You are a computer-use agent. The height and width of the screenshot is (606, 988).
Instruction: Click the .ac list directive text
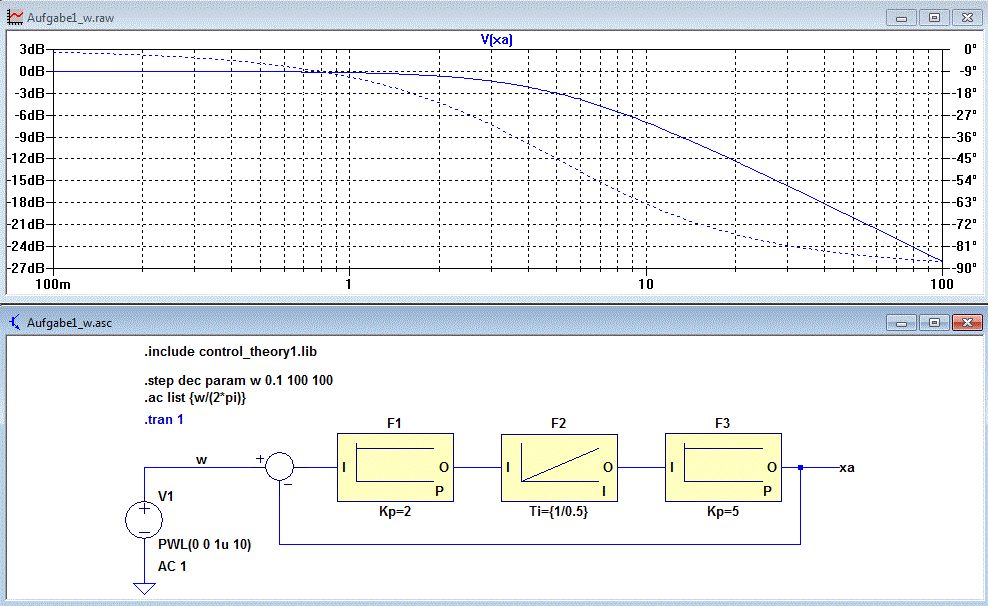click(195, 397)
